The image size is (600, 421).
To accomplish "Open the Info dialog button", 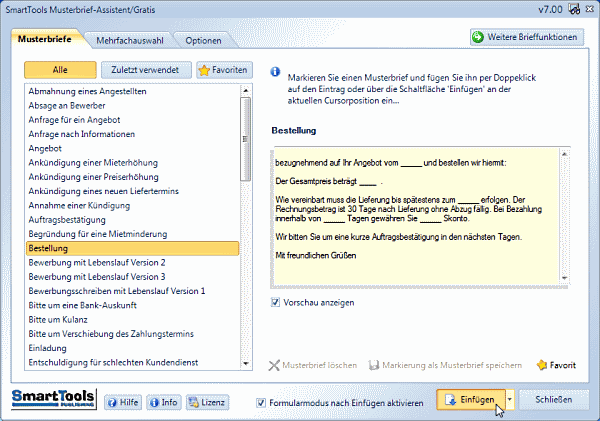I will tap(164, 402).
